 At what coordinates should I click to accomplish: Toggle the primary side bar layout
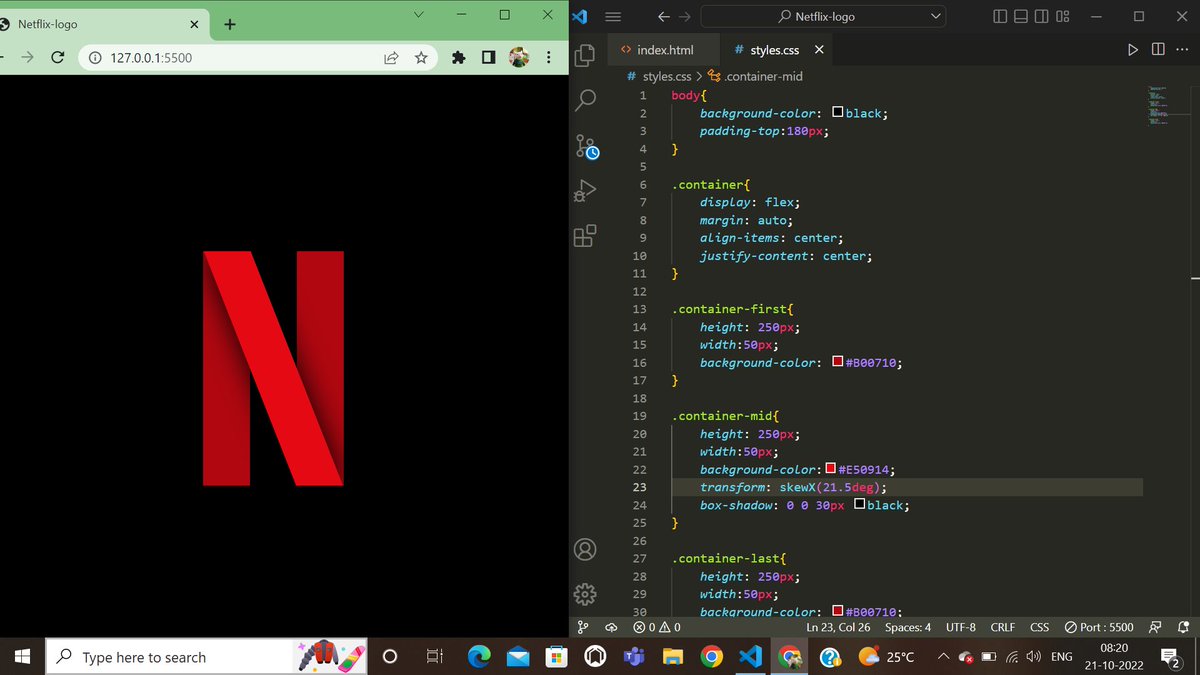[1001, 16]
